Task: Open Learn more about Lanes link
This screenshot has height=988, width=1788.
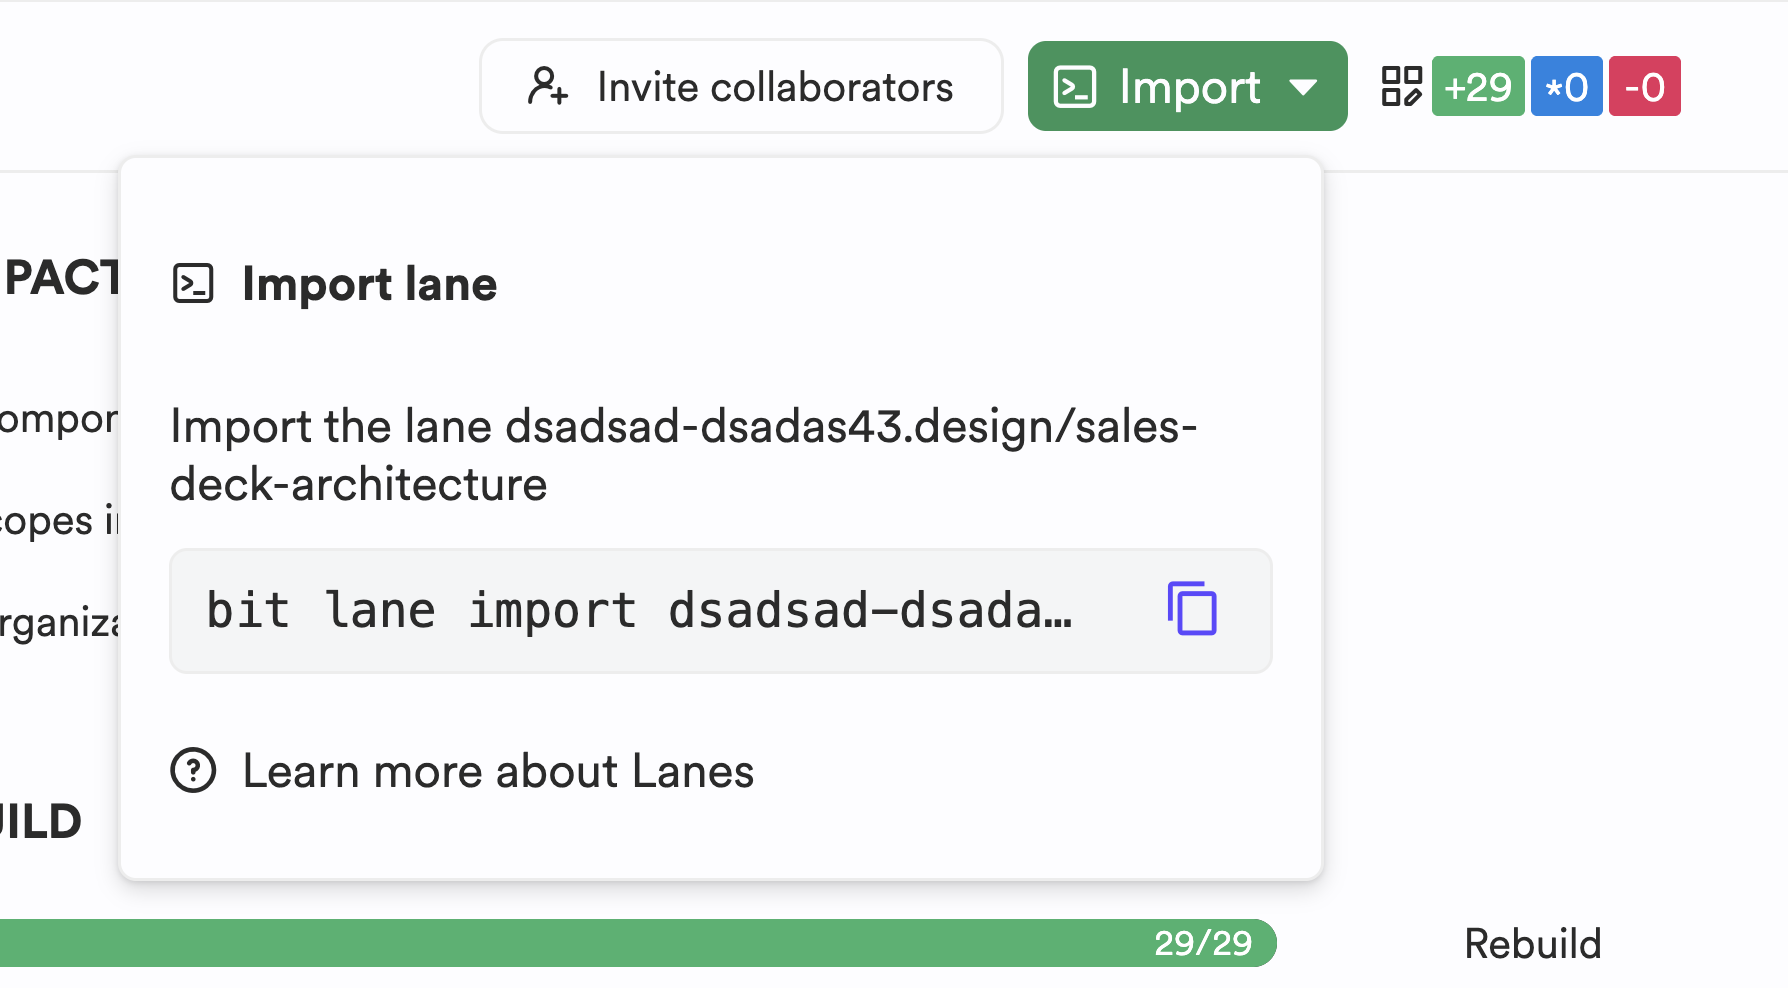Action: [498, 771]
